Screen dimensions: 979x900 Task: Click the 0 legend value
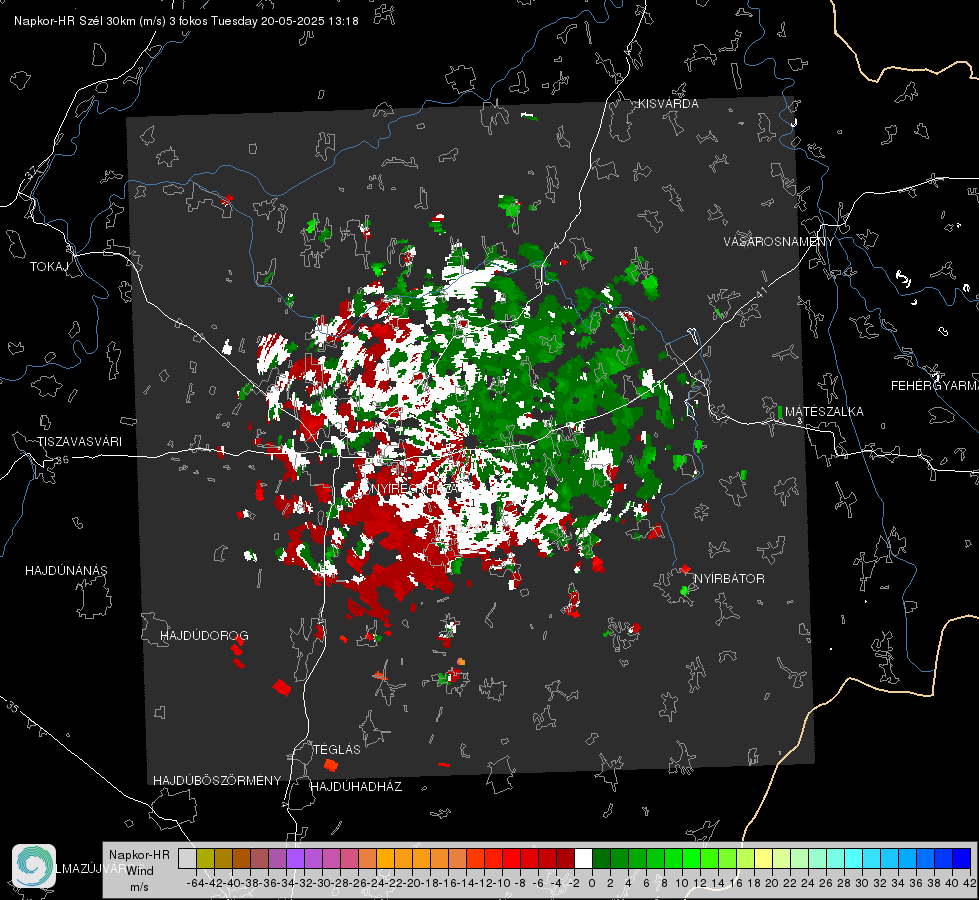[592, 883]
